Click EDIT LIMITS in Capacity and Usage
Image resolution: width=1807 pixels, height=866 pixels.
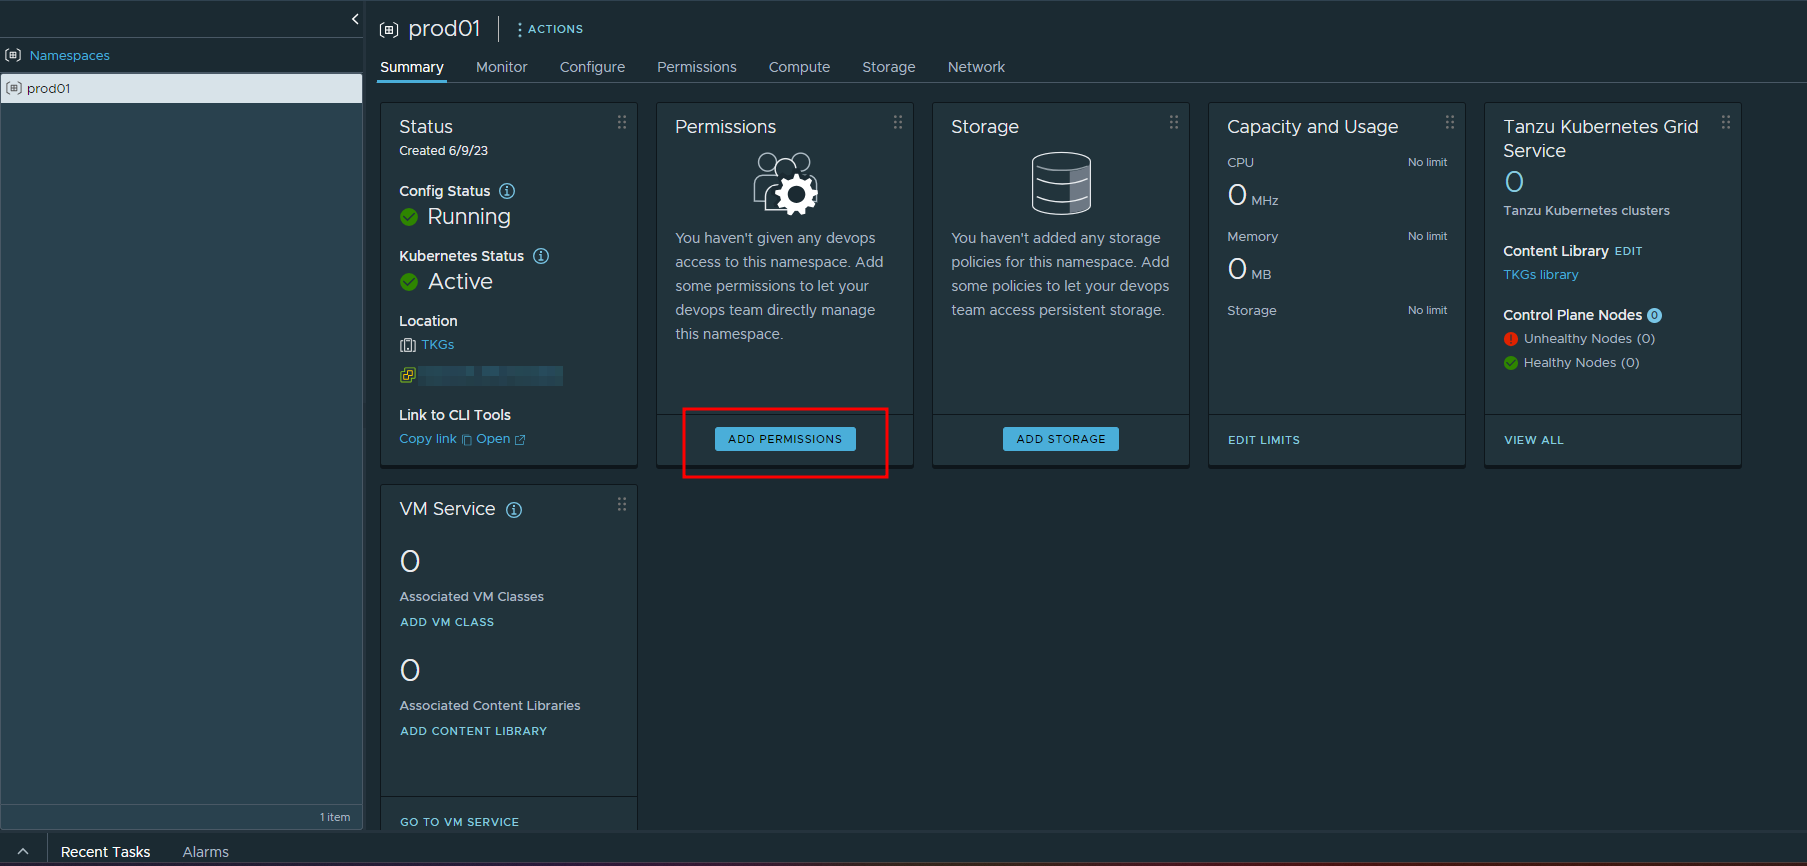click(x=1264, y=440)
